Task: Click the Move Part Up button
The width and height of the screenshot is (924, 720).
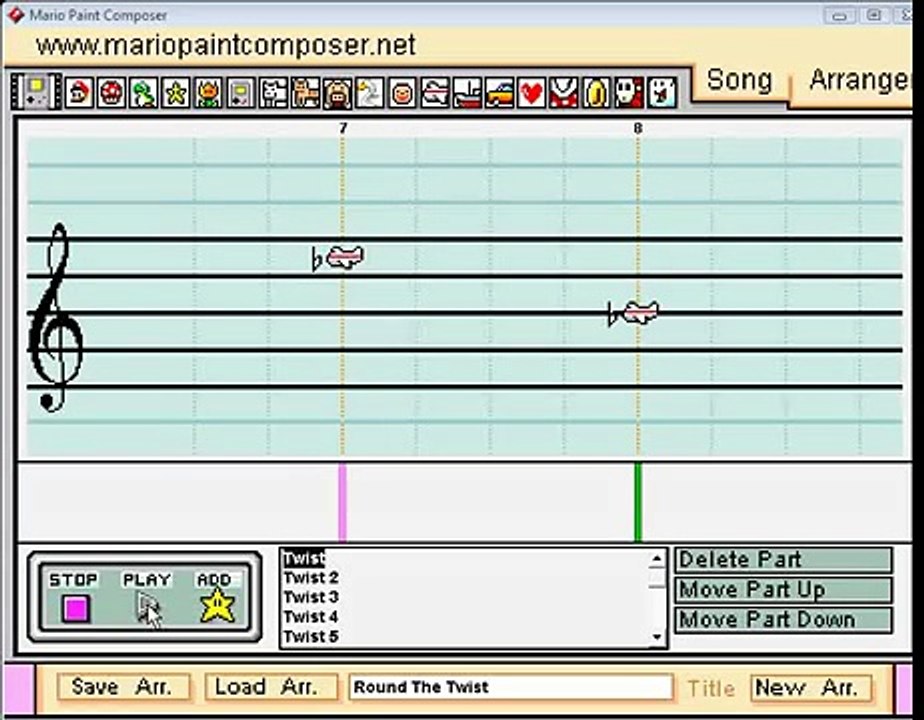Action: point(783,590)
